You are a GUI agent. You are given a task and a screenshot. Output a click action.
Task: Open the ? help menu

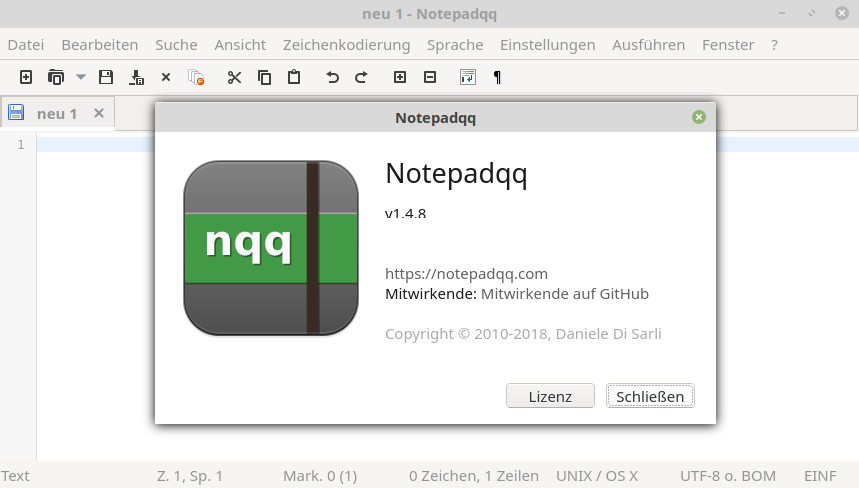click(x=774, y=45)
